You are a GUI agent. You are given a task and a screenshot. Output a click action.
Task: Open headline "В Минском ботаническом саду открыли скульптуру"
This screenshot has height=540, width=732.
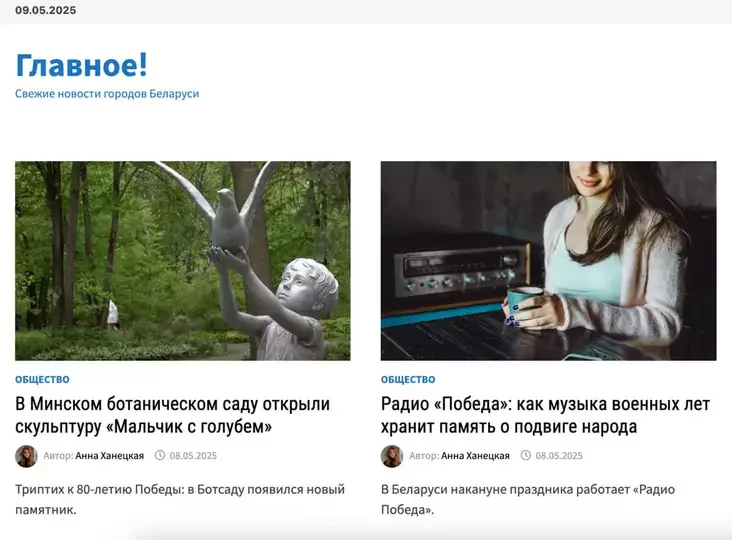coord(172,415)
